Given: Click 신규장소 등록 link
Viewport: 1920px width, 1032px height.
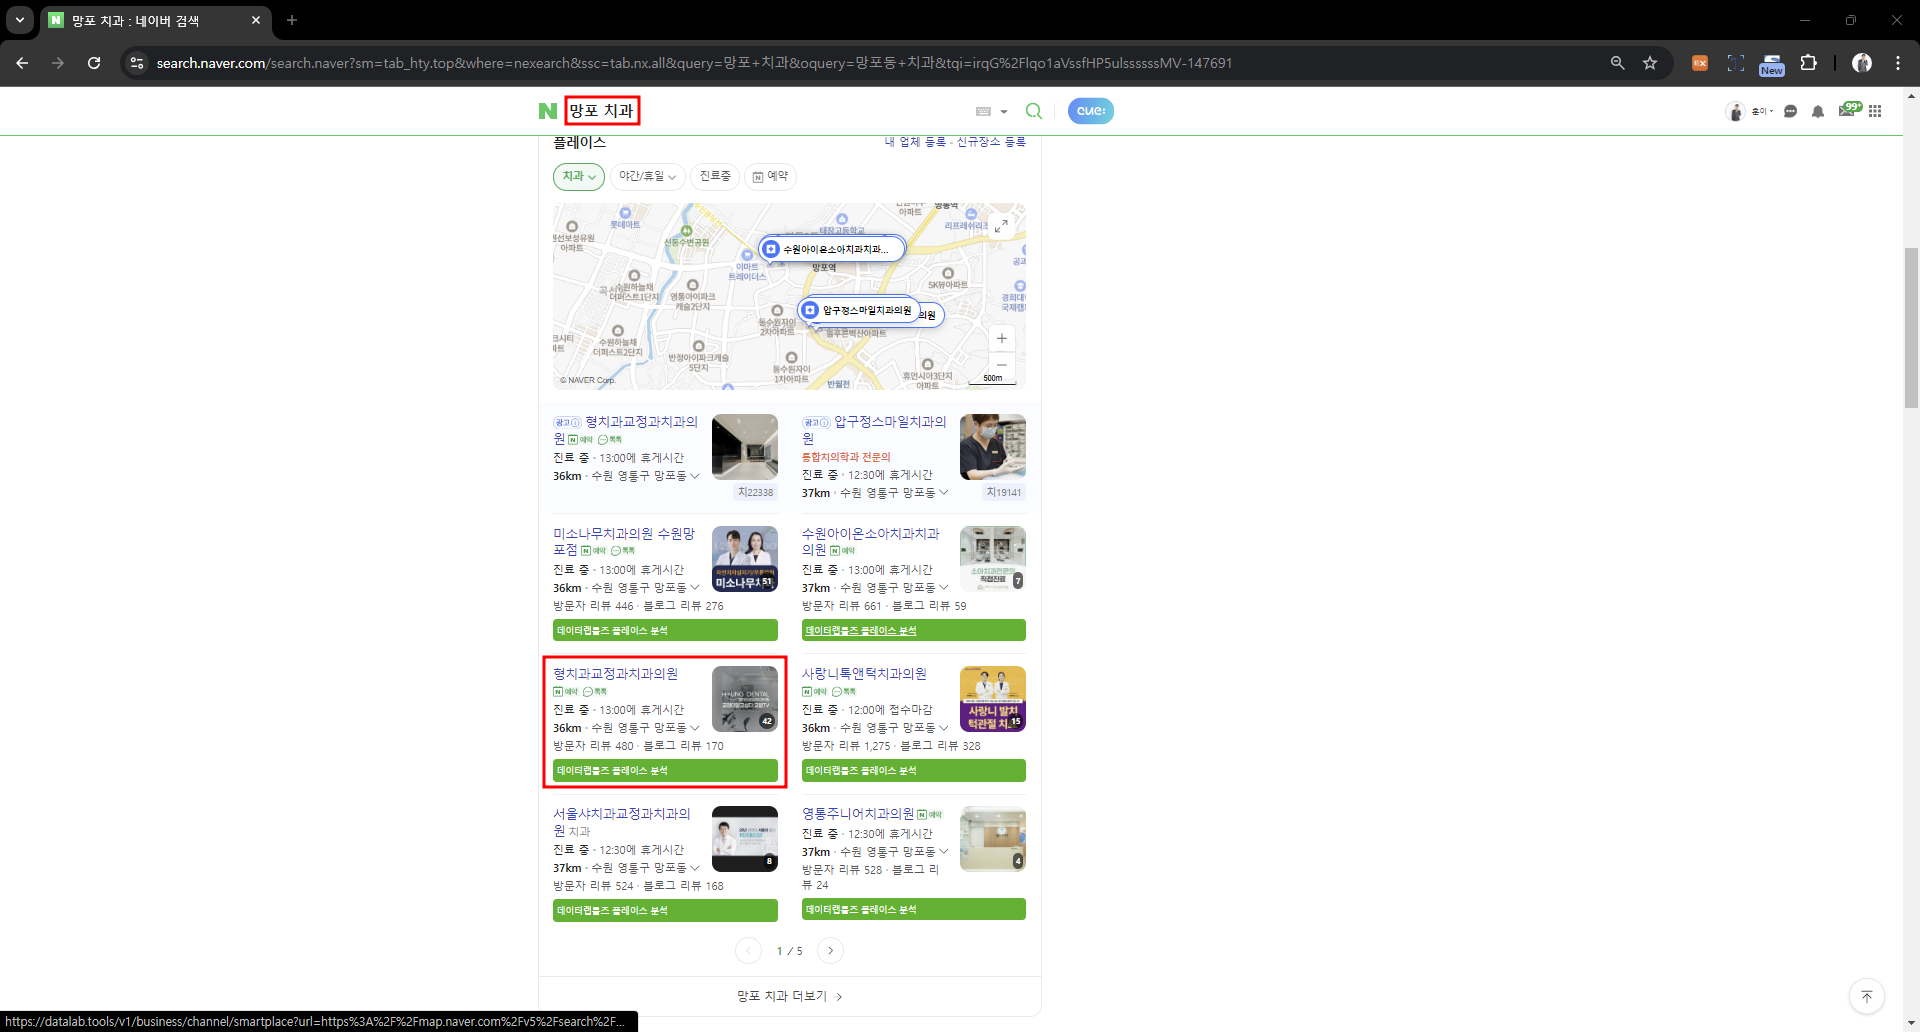Looking at the screenshot, I should point(991,142).
